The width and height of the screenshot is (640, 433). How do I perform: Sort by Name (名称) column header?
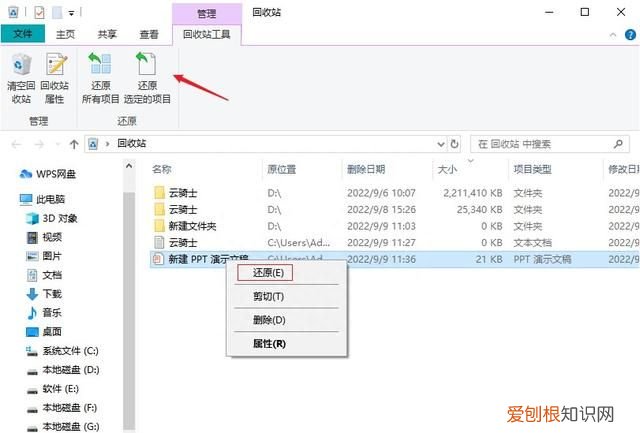tap(162, 169)
